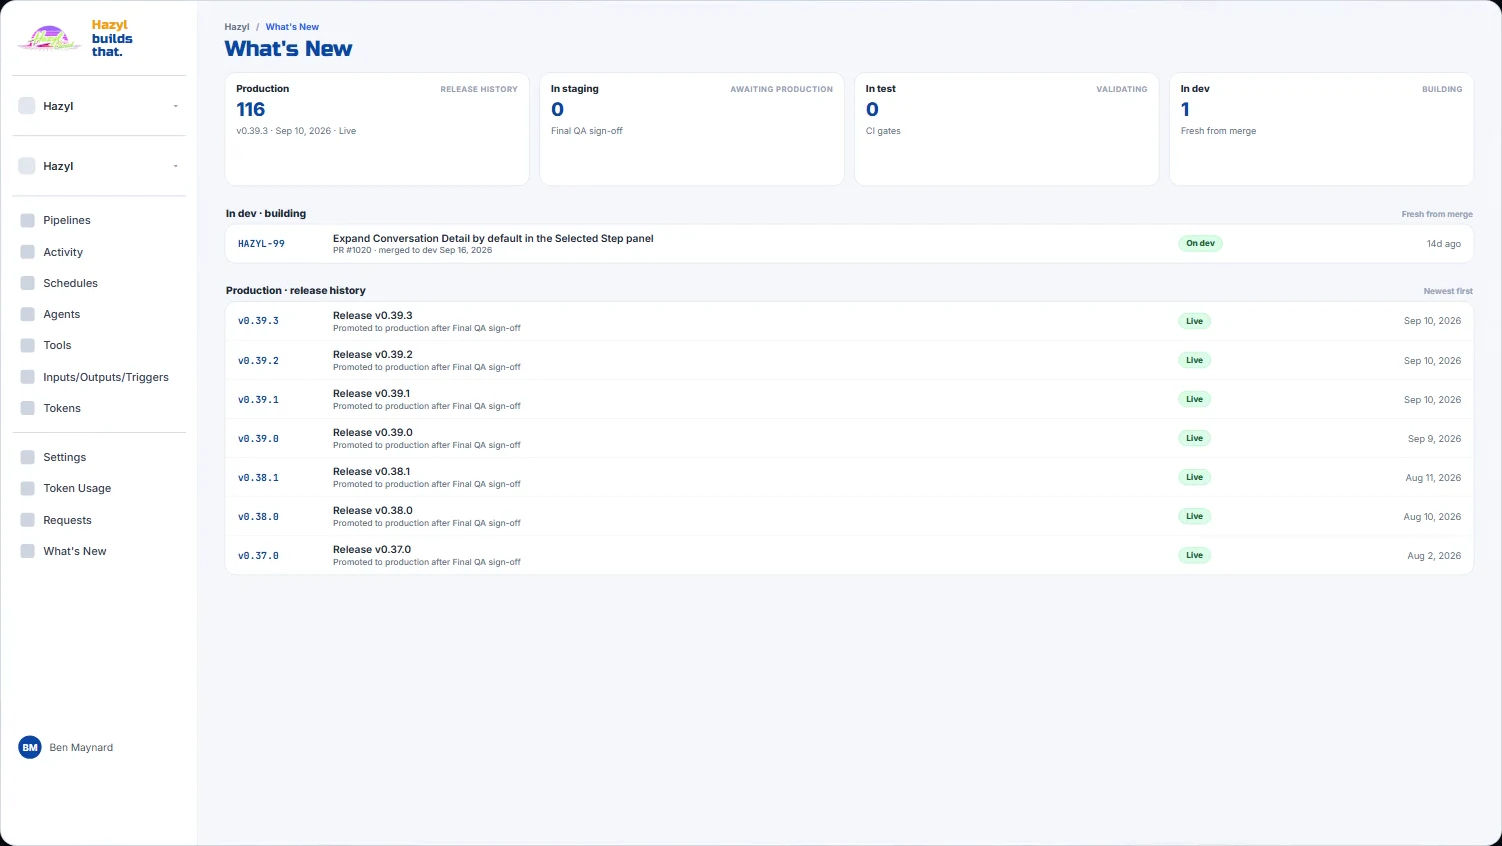Click the Tokens sidebar icon

27,408
